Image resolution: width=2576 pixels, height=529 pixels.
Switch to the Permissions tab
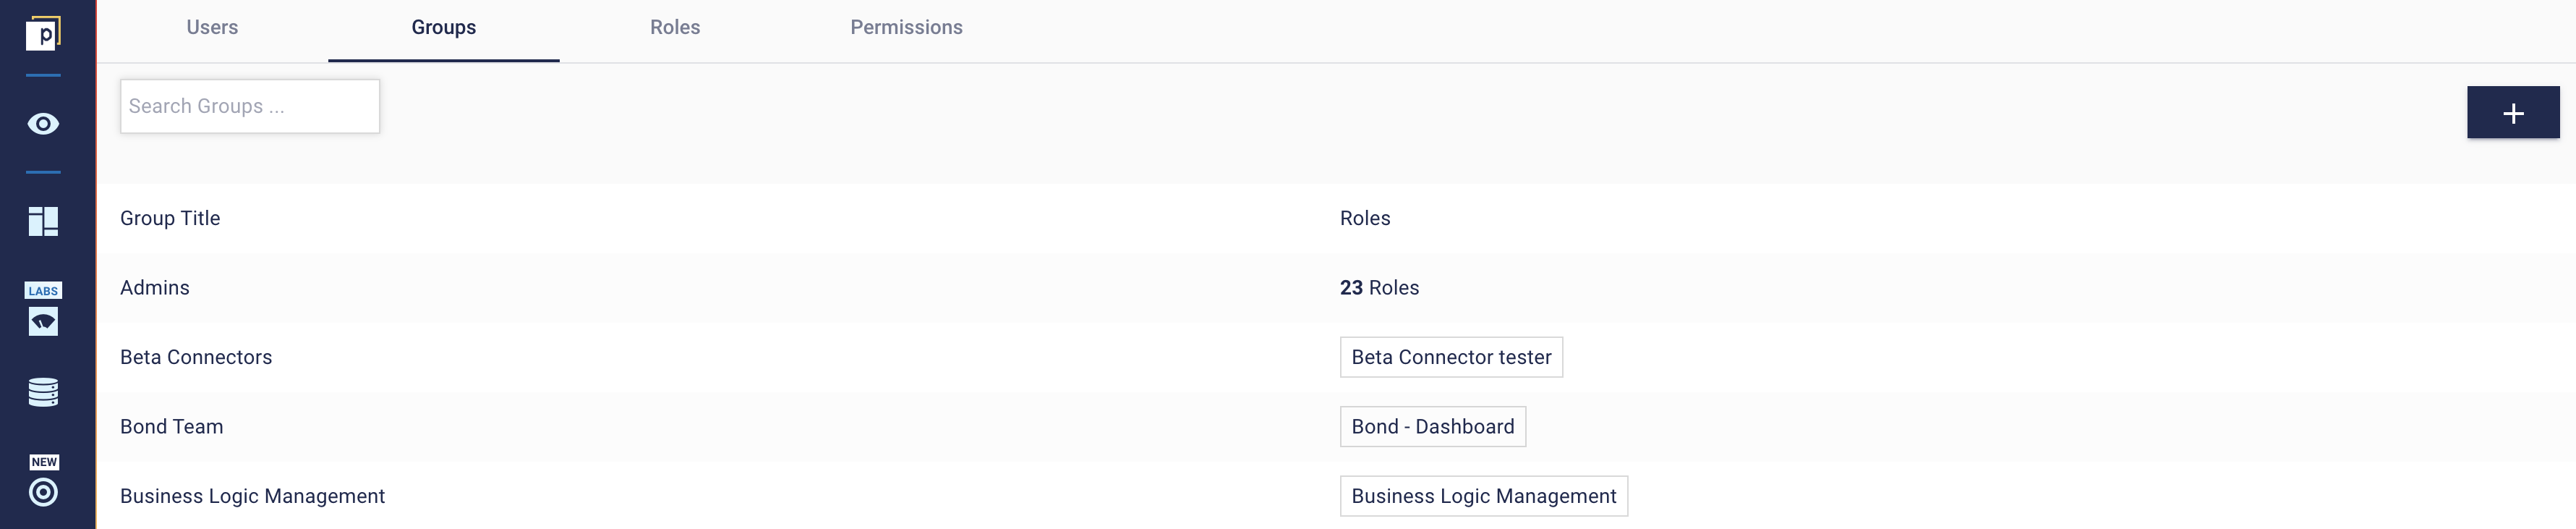pos(906,28)
